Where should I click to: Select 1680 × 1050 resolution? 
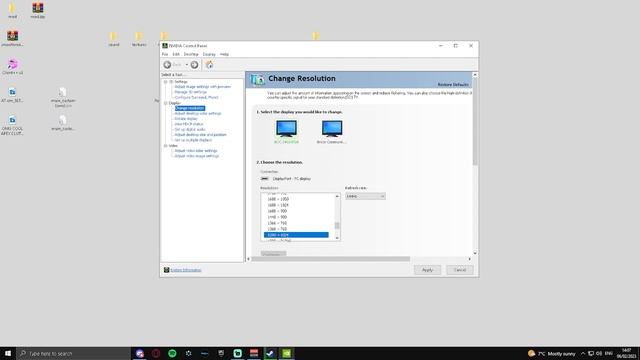(278, 199)
